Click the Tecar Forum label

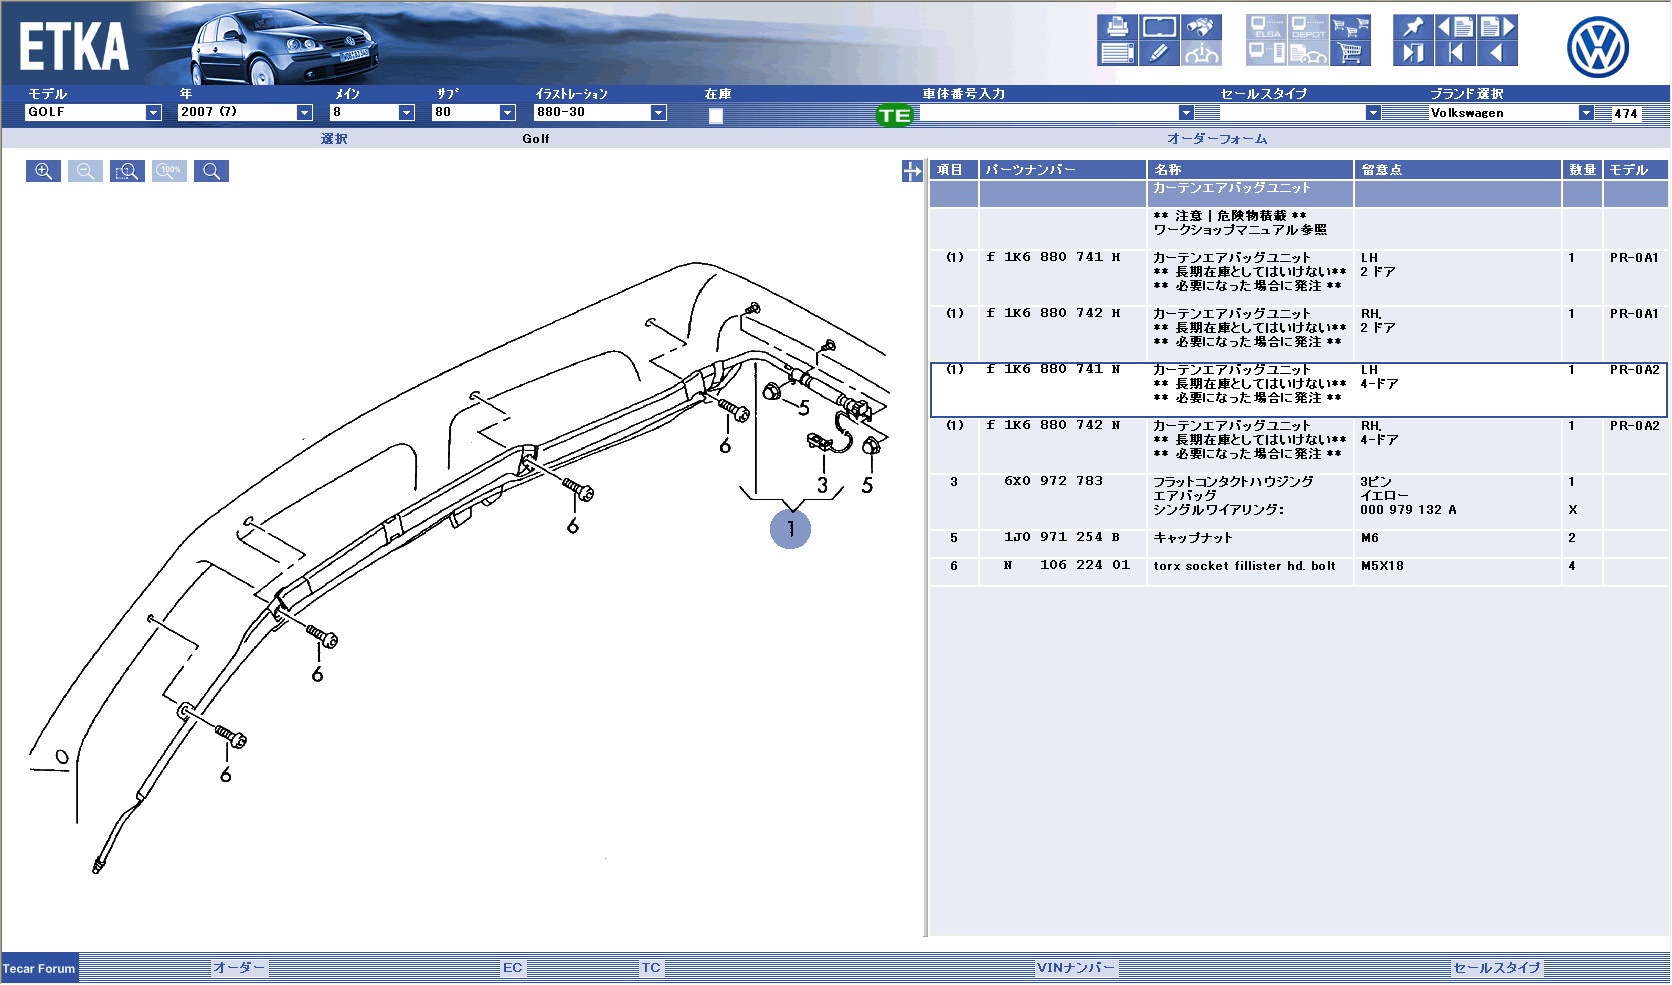tap(39, 968)
